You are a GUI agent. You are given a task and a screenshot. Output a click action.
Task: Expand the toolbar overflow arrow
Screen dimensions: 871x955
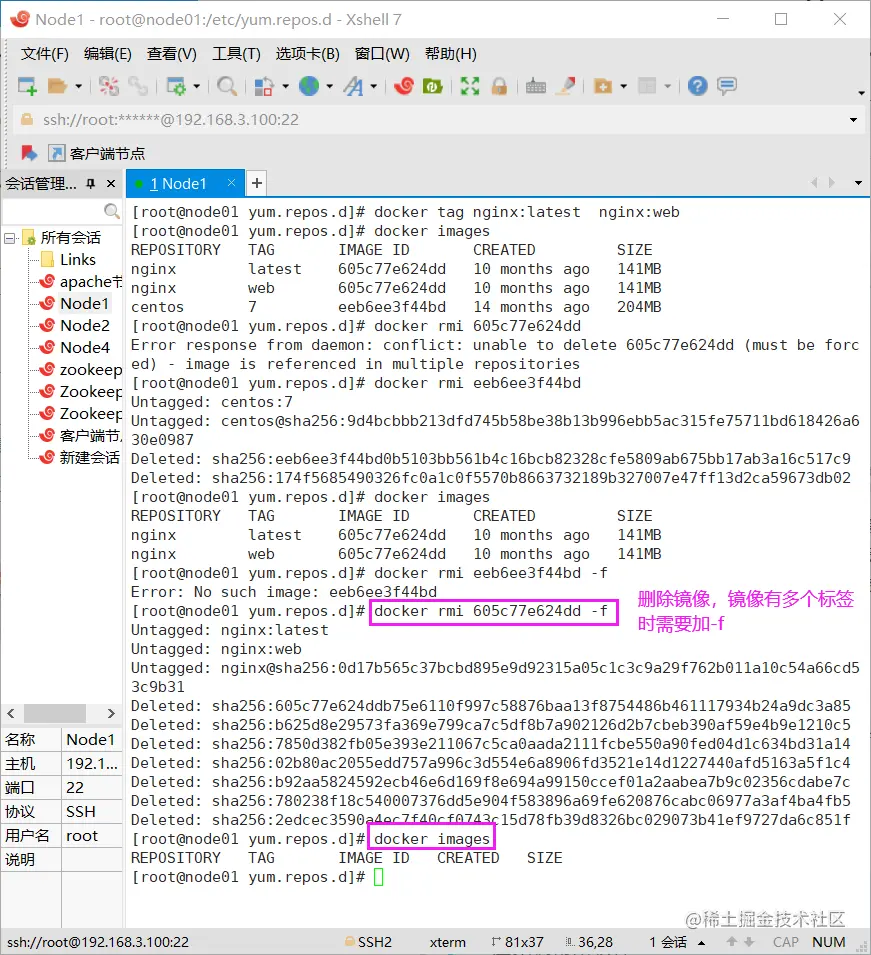861,93
